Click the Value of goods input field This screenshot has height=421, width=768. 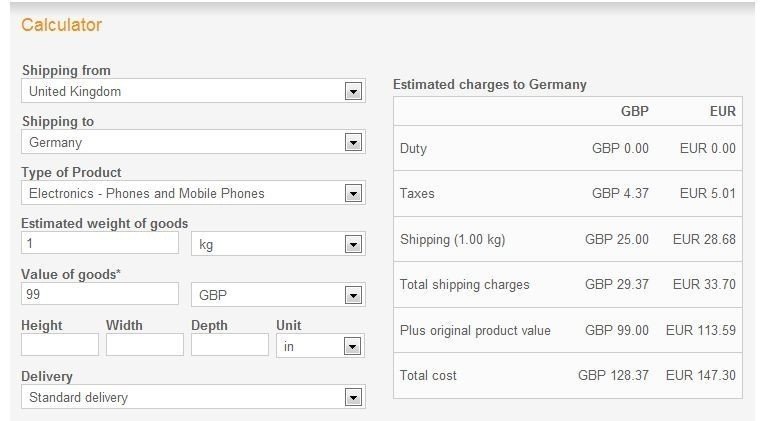point(100,294)
